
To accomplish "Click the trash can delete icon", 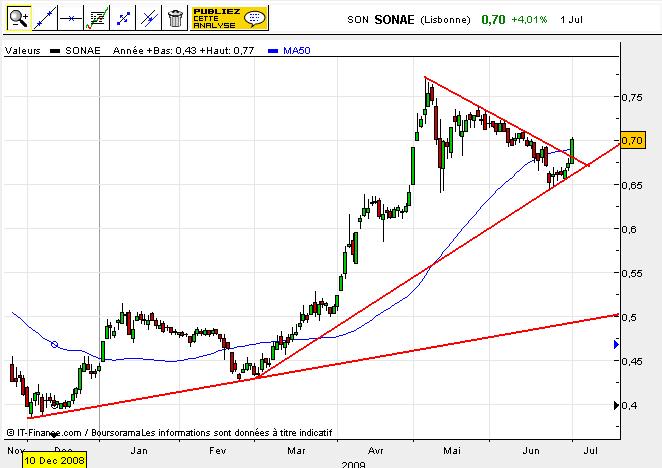I will [x=175, y=18].
